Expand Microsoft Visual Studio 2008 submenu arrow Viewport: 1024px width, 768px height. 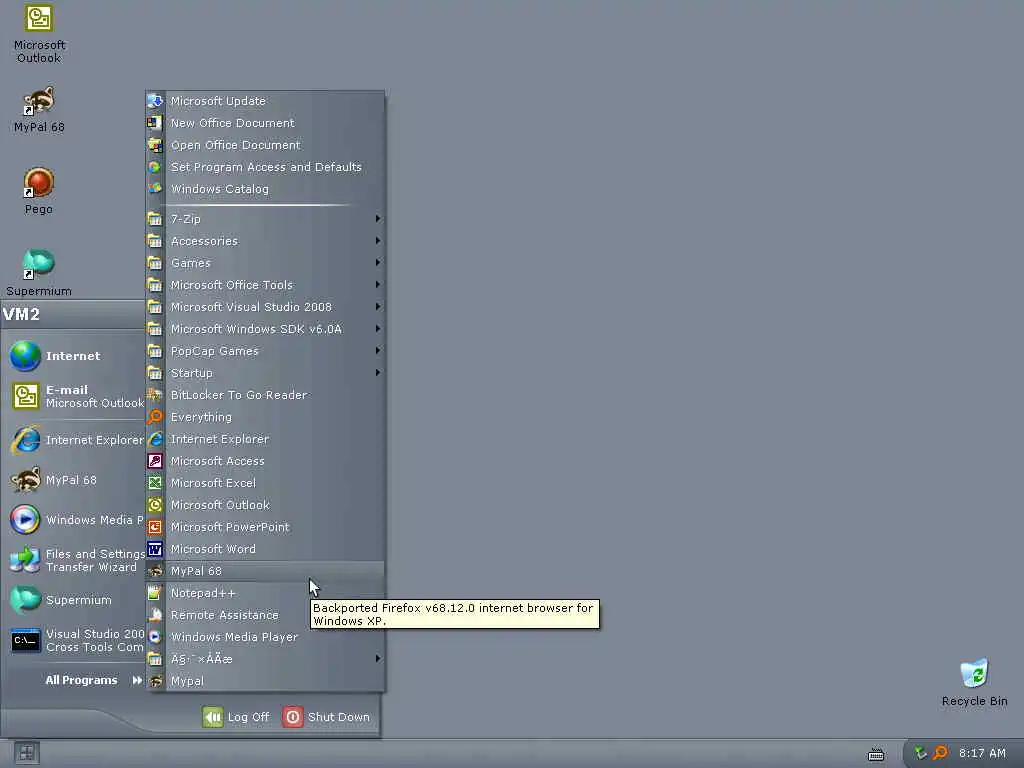click(377, 307)
